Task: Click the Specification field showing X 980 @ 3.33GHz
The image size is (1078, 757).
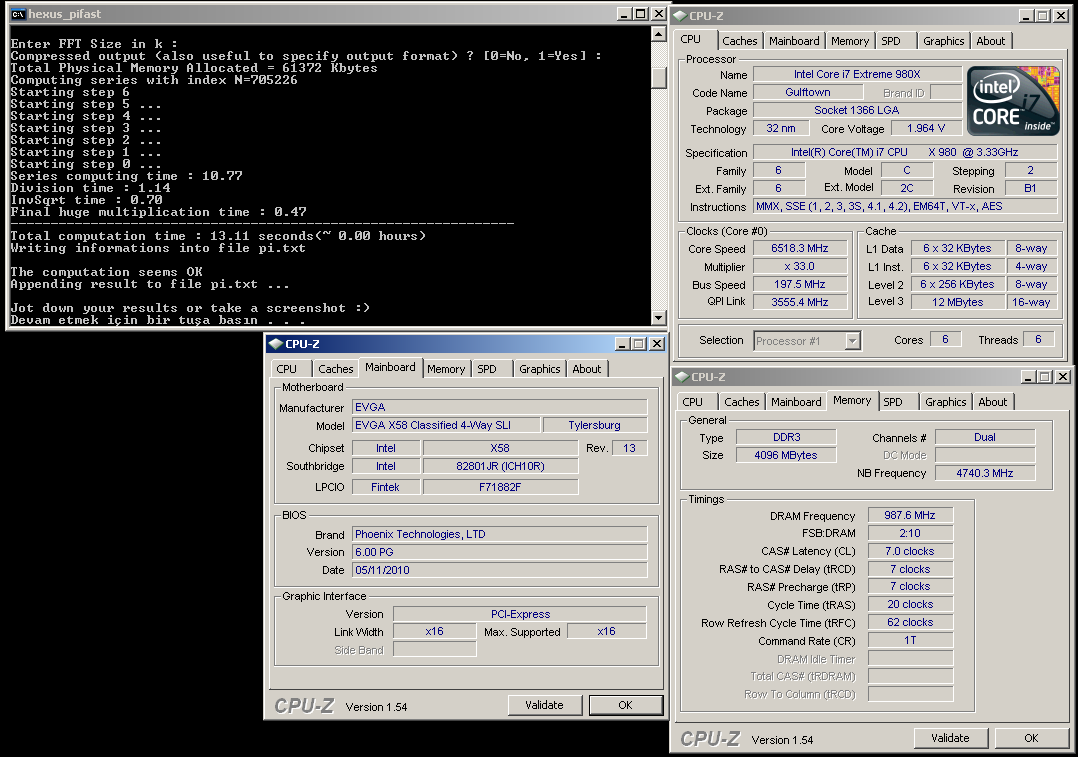Action: pyautogui.click(x=905, y=152)
